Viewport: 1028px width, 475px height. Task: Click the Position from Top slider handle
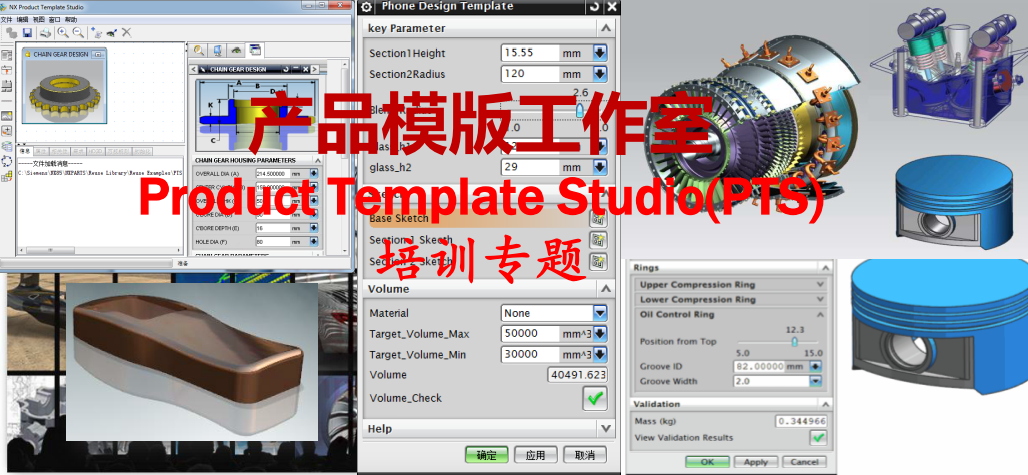(795, 342)
